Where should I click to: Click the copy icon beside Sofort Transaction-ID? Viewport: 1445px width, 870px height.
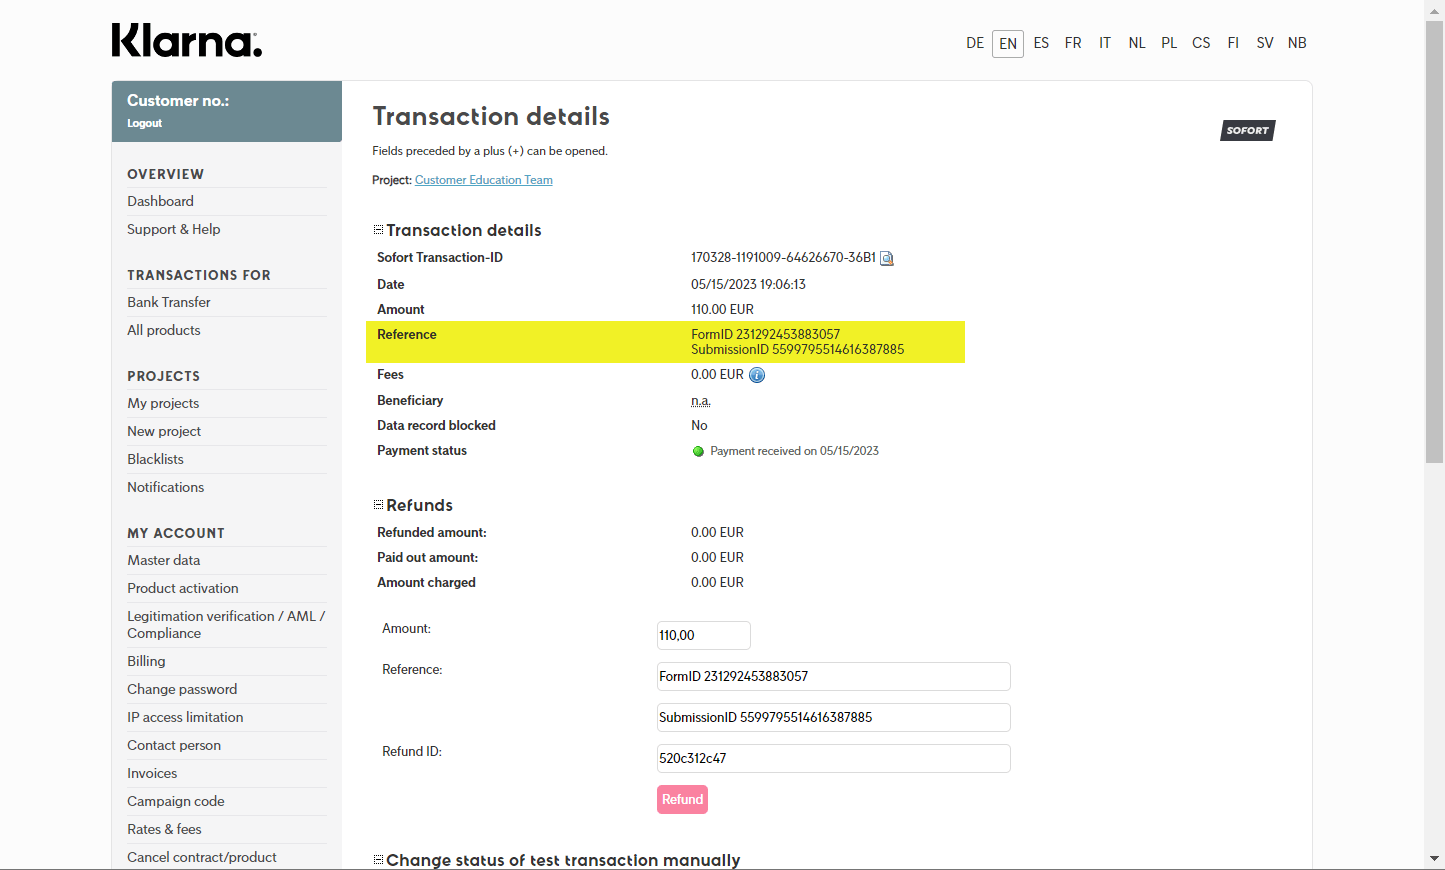click(x=886, y=258)
